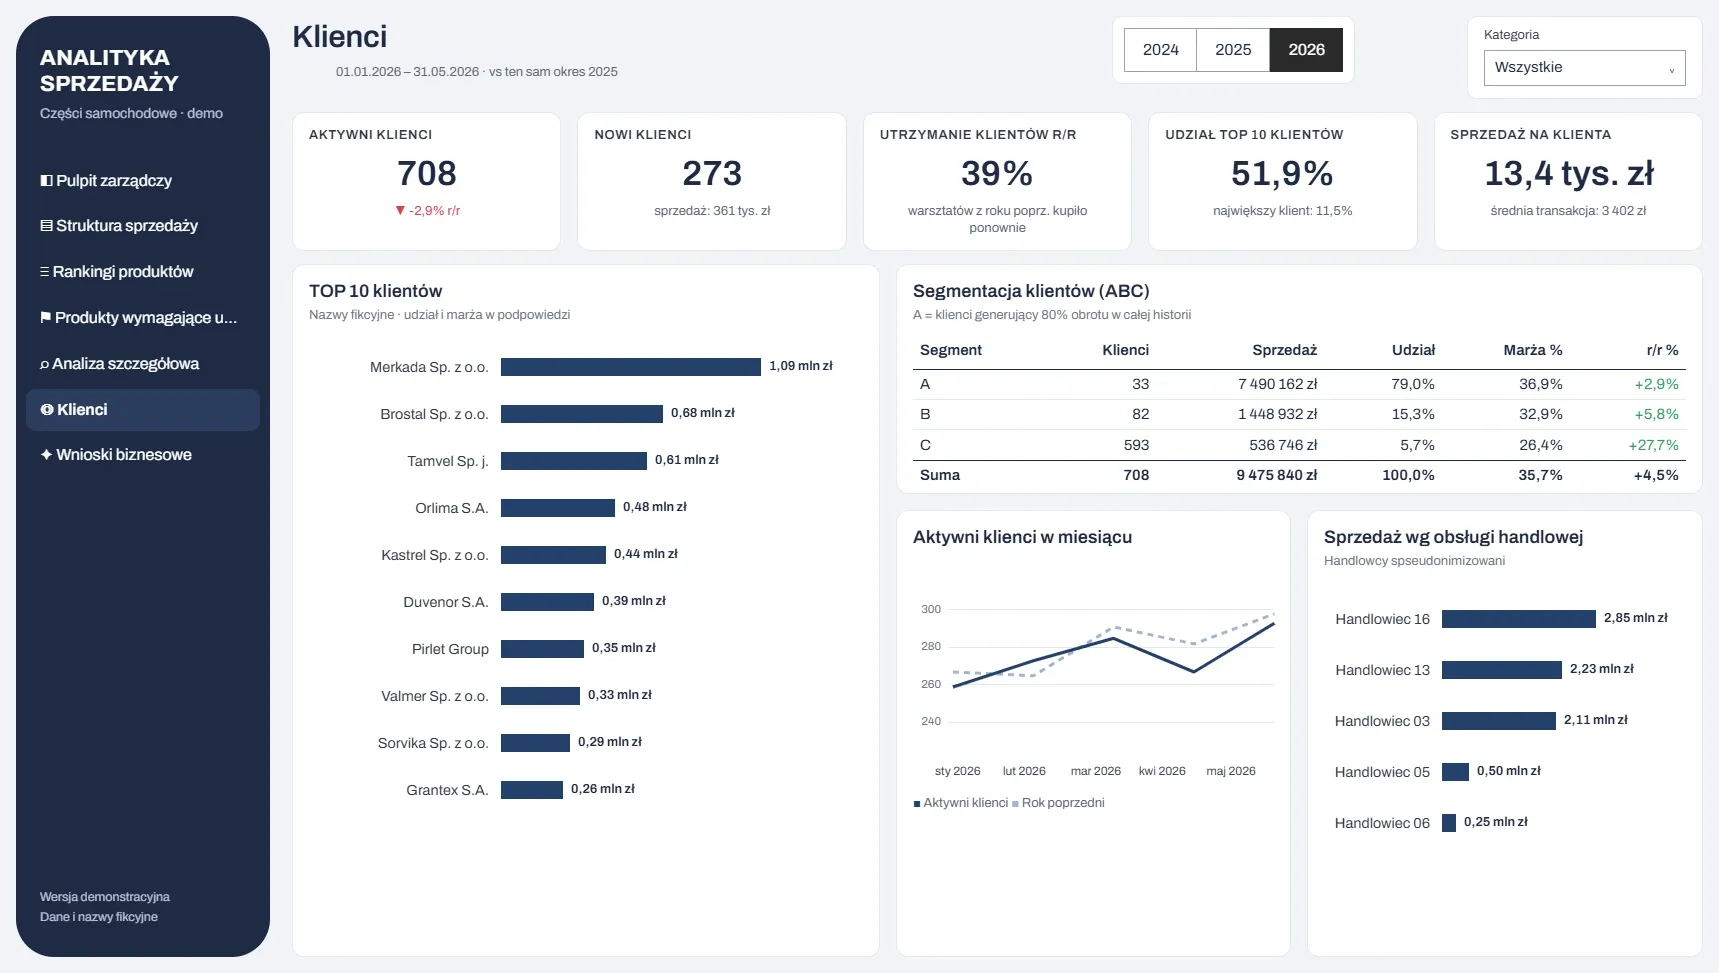Image resolution: width=1719 pixels, height=973 pixels.
Task: Click the Struktura sprzedaży sidebar icon
Action: click(x=46, y=226)
